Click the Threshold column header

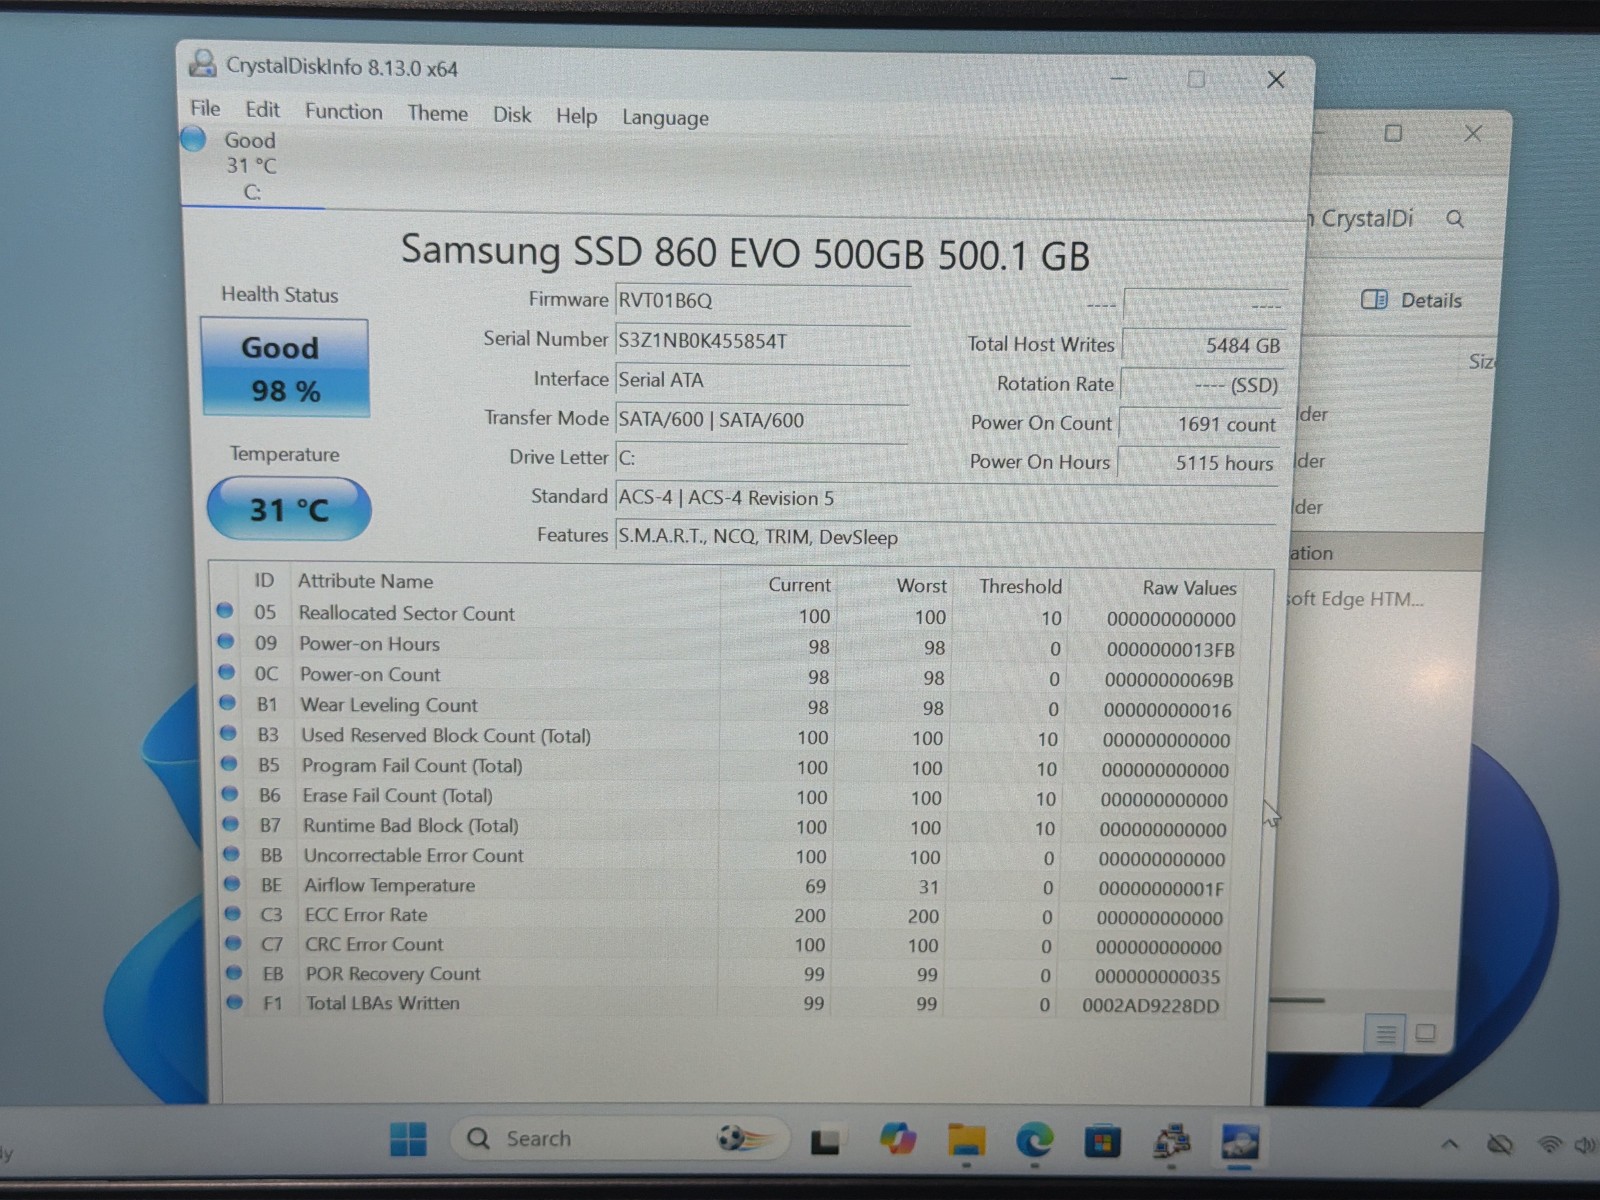tap(1020, 587)
